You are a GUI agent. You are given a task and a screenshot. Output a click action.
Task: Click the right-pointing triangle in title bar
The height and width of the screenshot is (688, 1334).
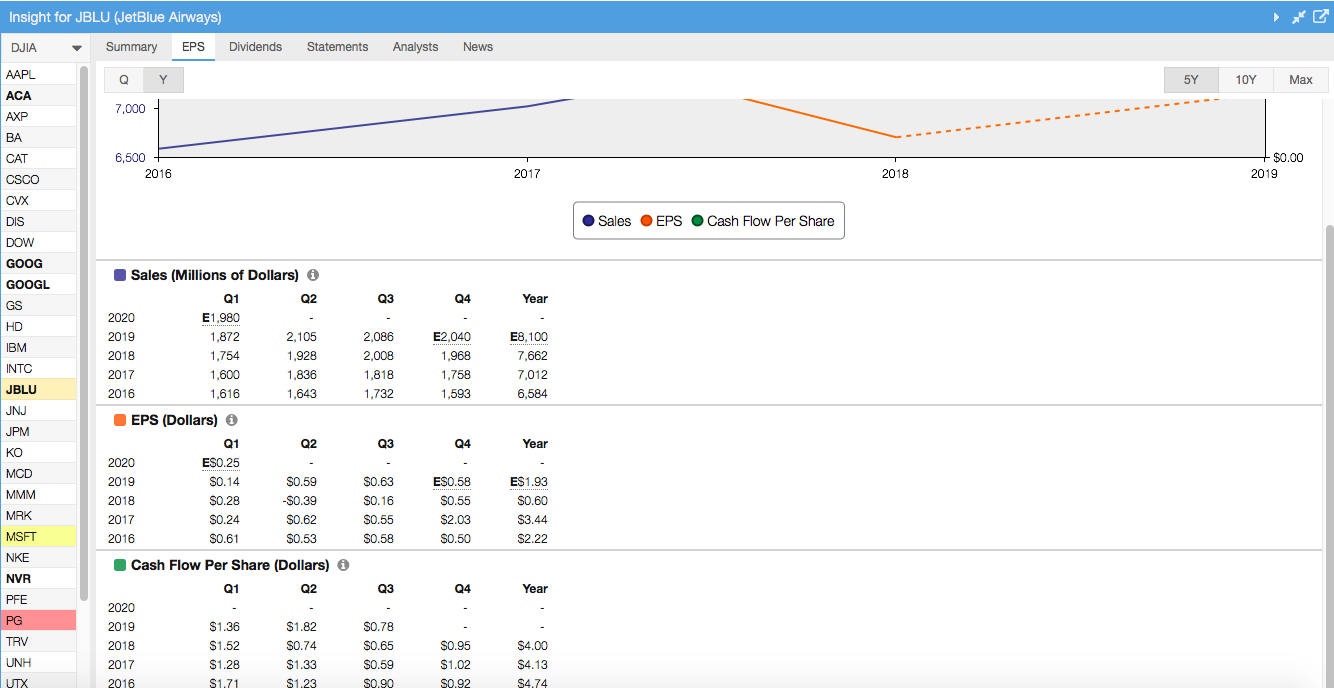point(1276,17)
